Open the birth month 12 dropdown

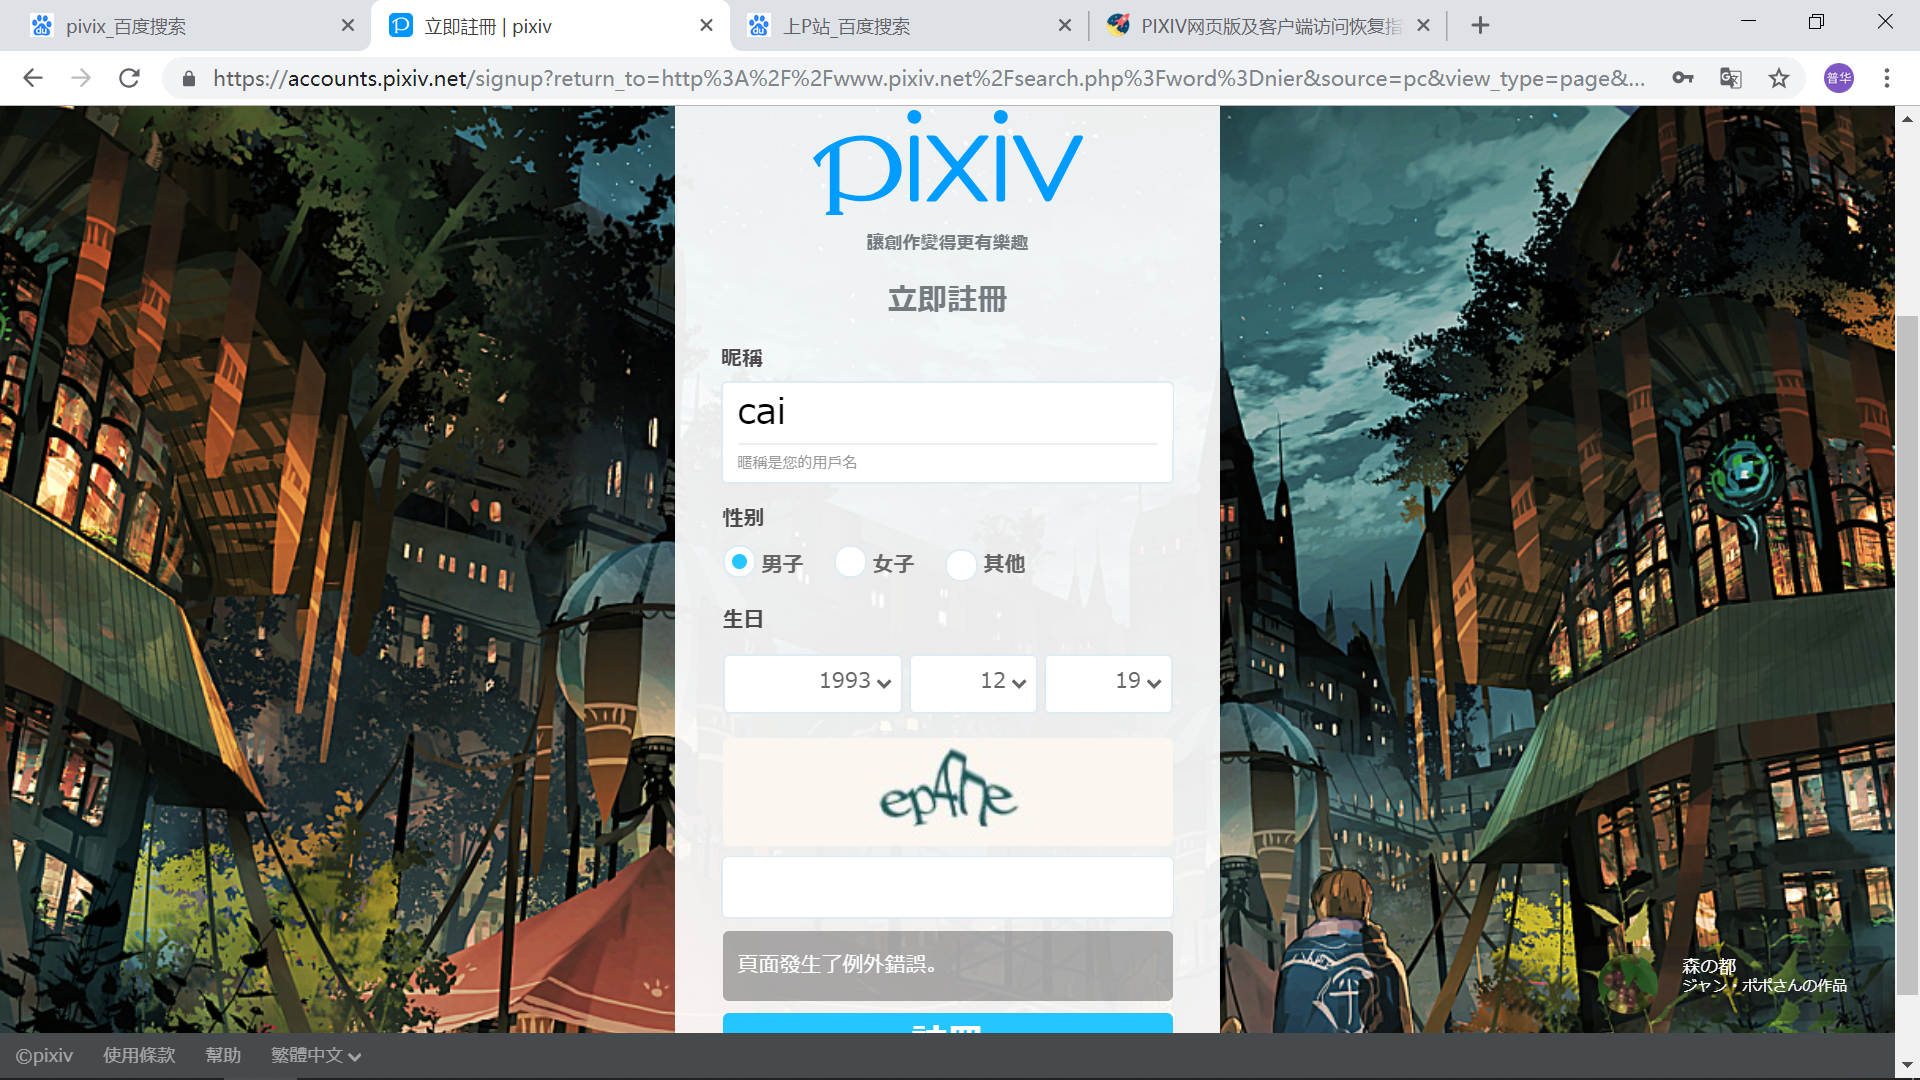point(973,683)
